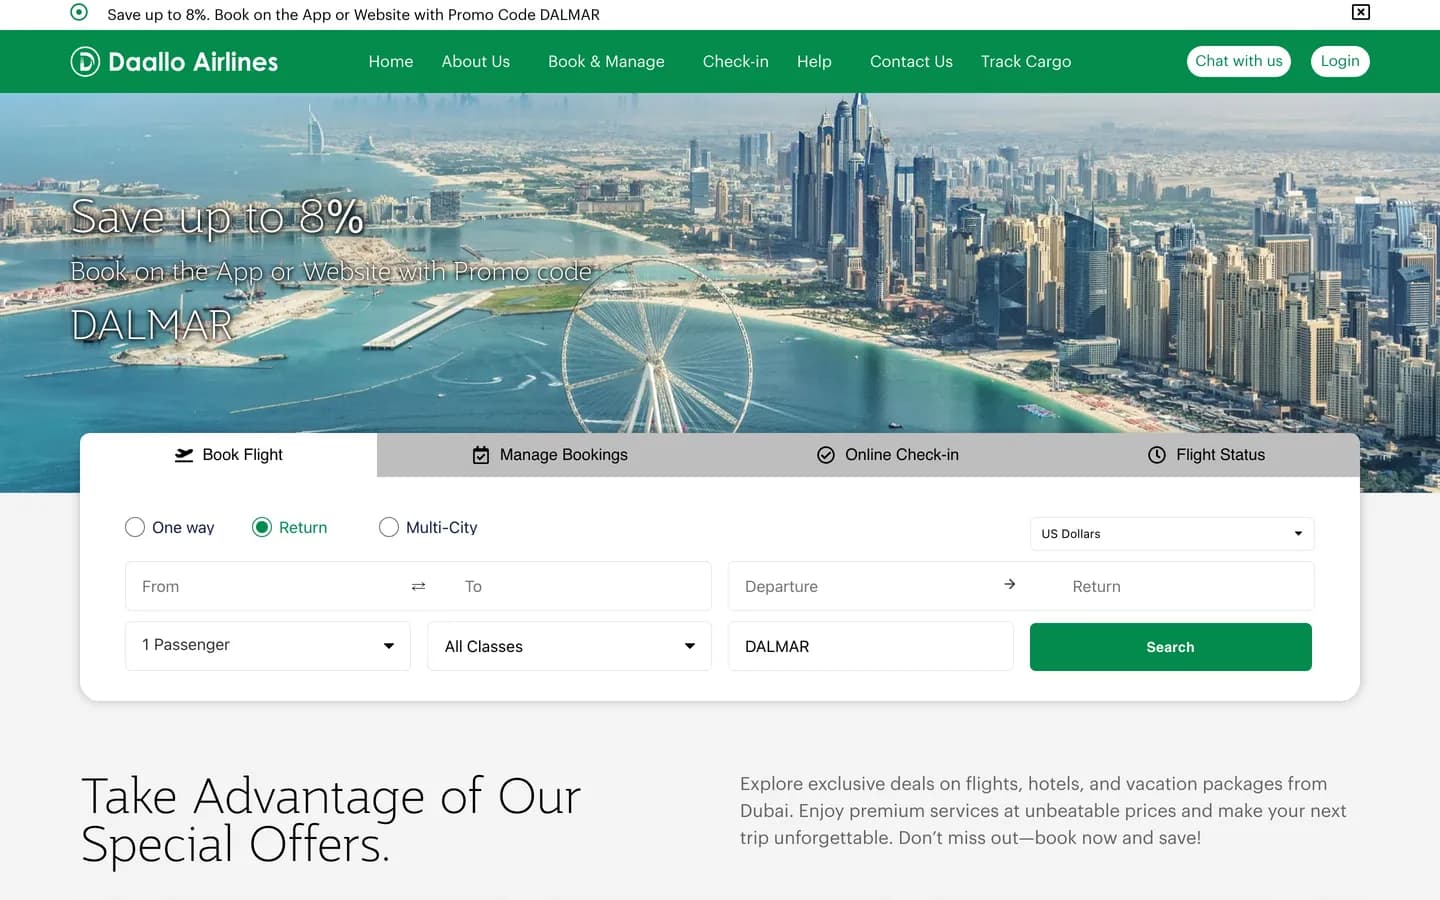1440x900 pixels.
Task: Click the green circle icon in promo banner
Action: 79,12
